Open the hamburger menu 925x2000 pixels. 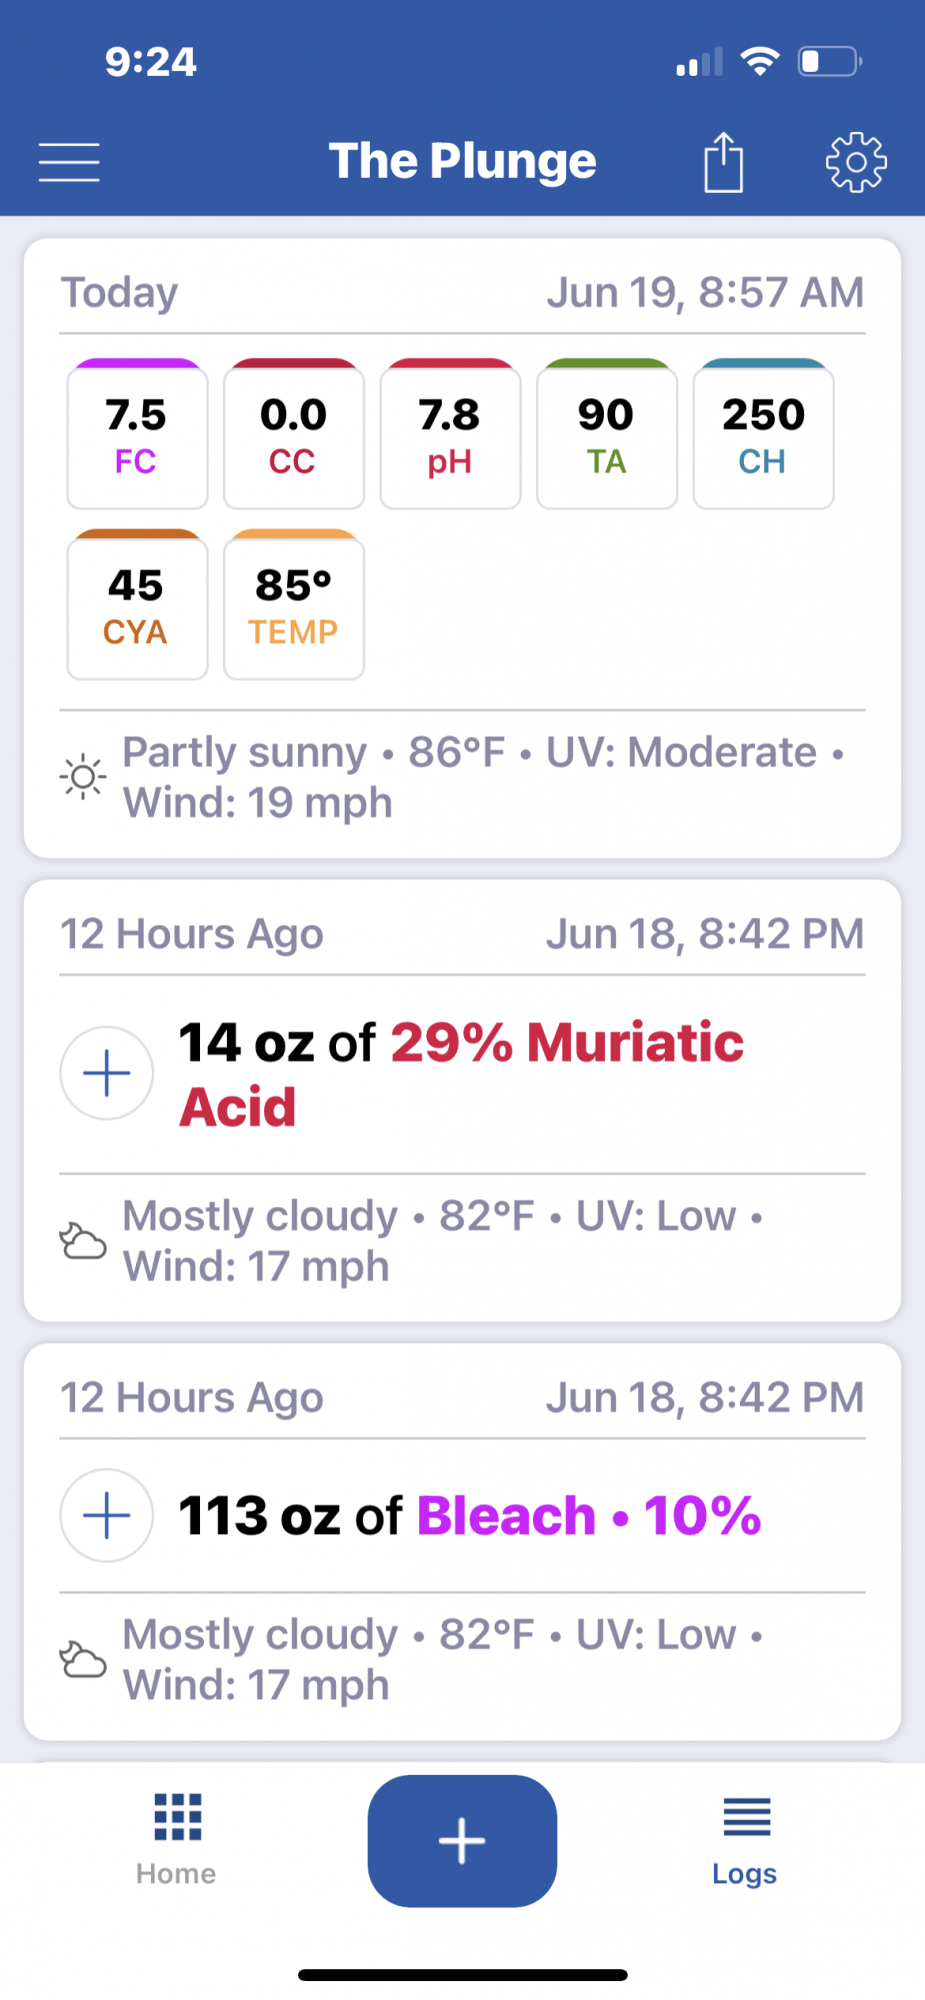(69, 162)
